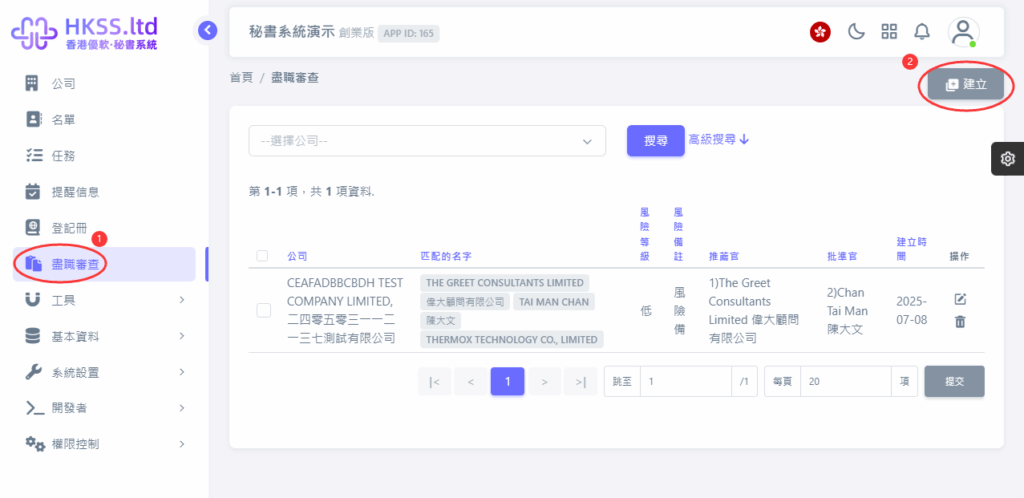Open the 高級搜尋 advanced search link
This screenshot has width=1024, height=498.
click(719, 140)
